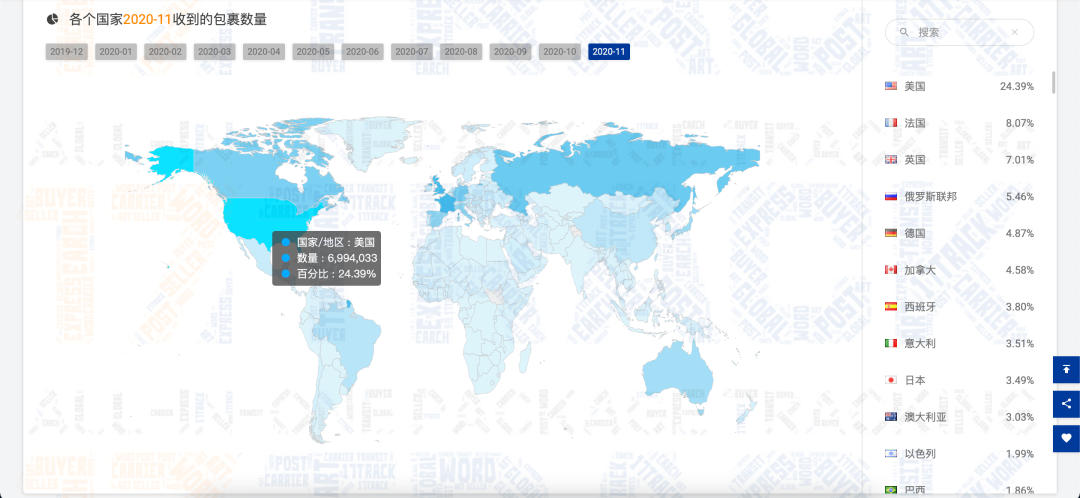The image size is (1080, 498).
Task: Switch to the 2020-02 month tab
Action: [165, 52]
